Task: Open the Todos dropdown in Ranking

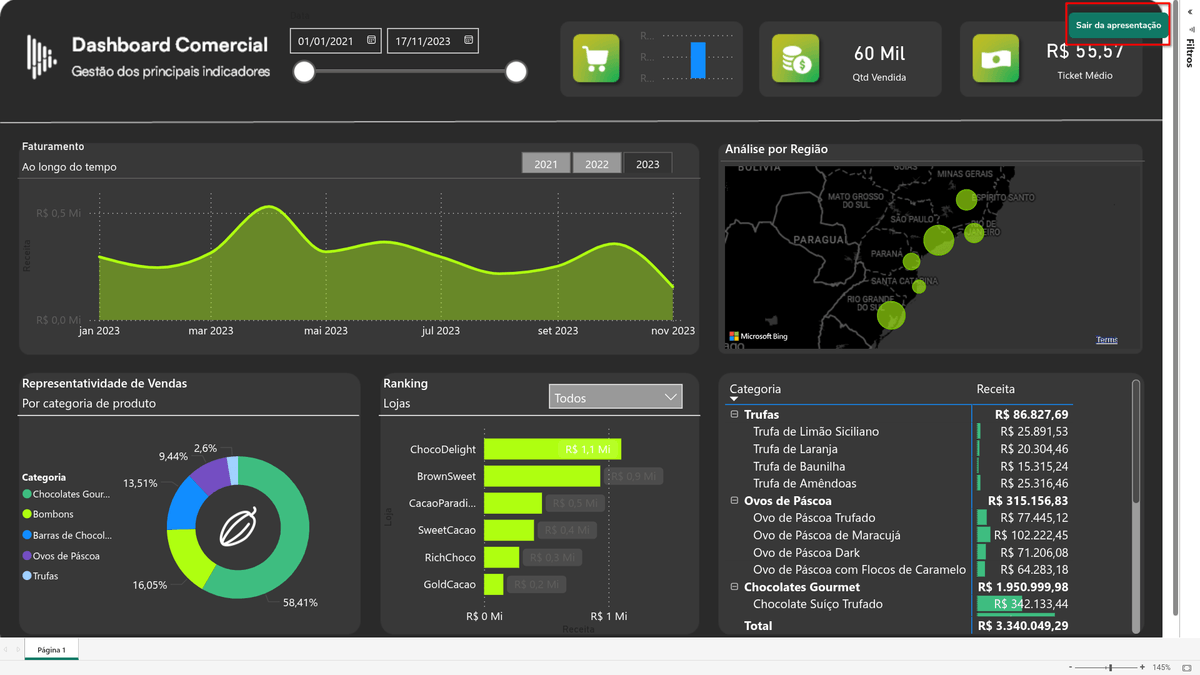Action: tap(615, 397)
